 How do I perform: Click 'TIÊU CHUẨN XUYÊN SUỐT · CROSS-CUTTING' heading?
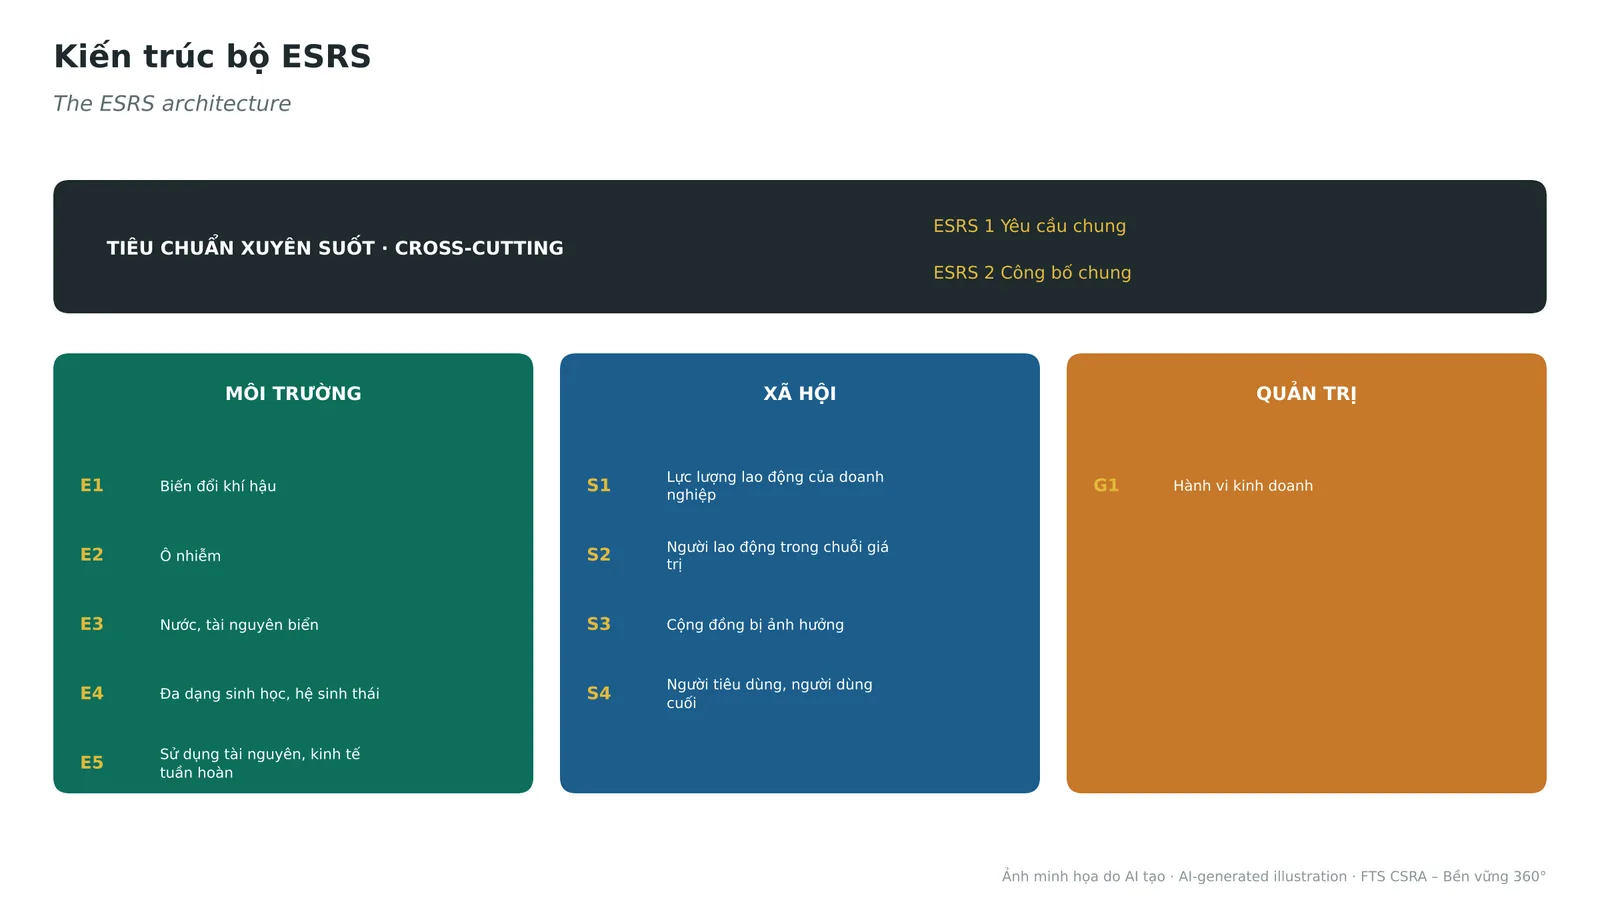(x=335, y=248)
